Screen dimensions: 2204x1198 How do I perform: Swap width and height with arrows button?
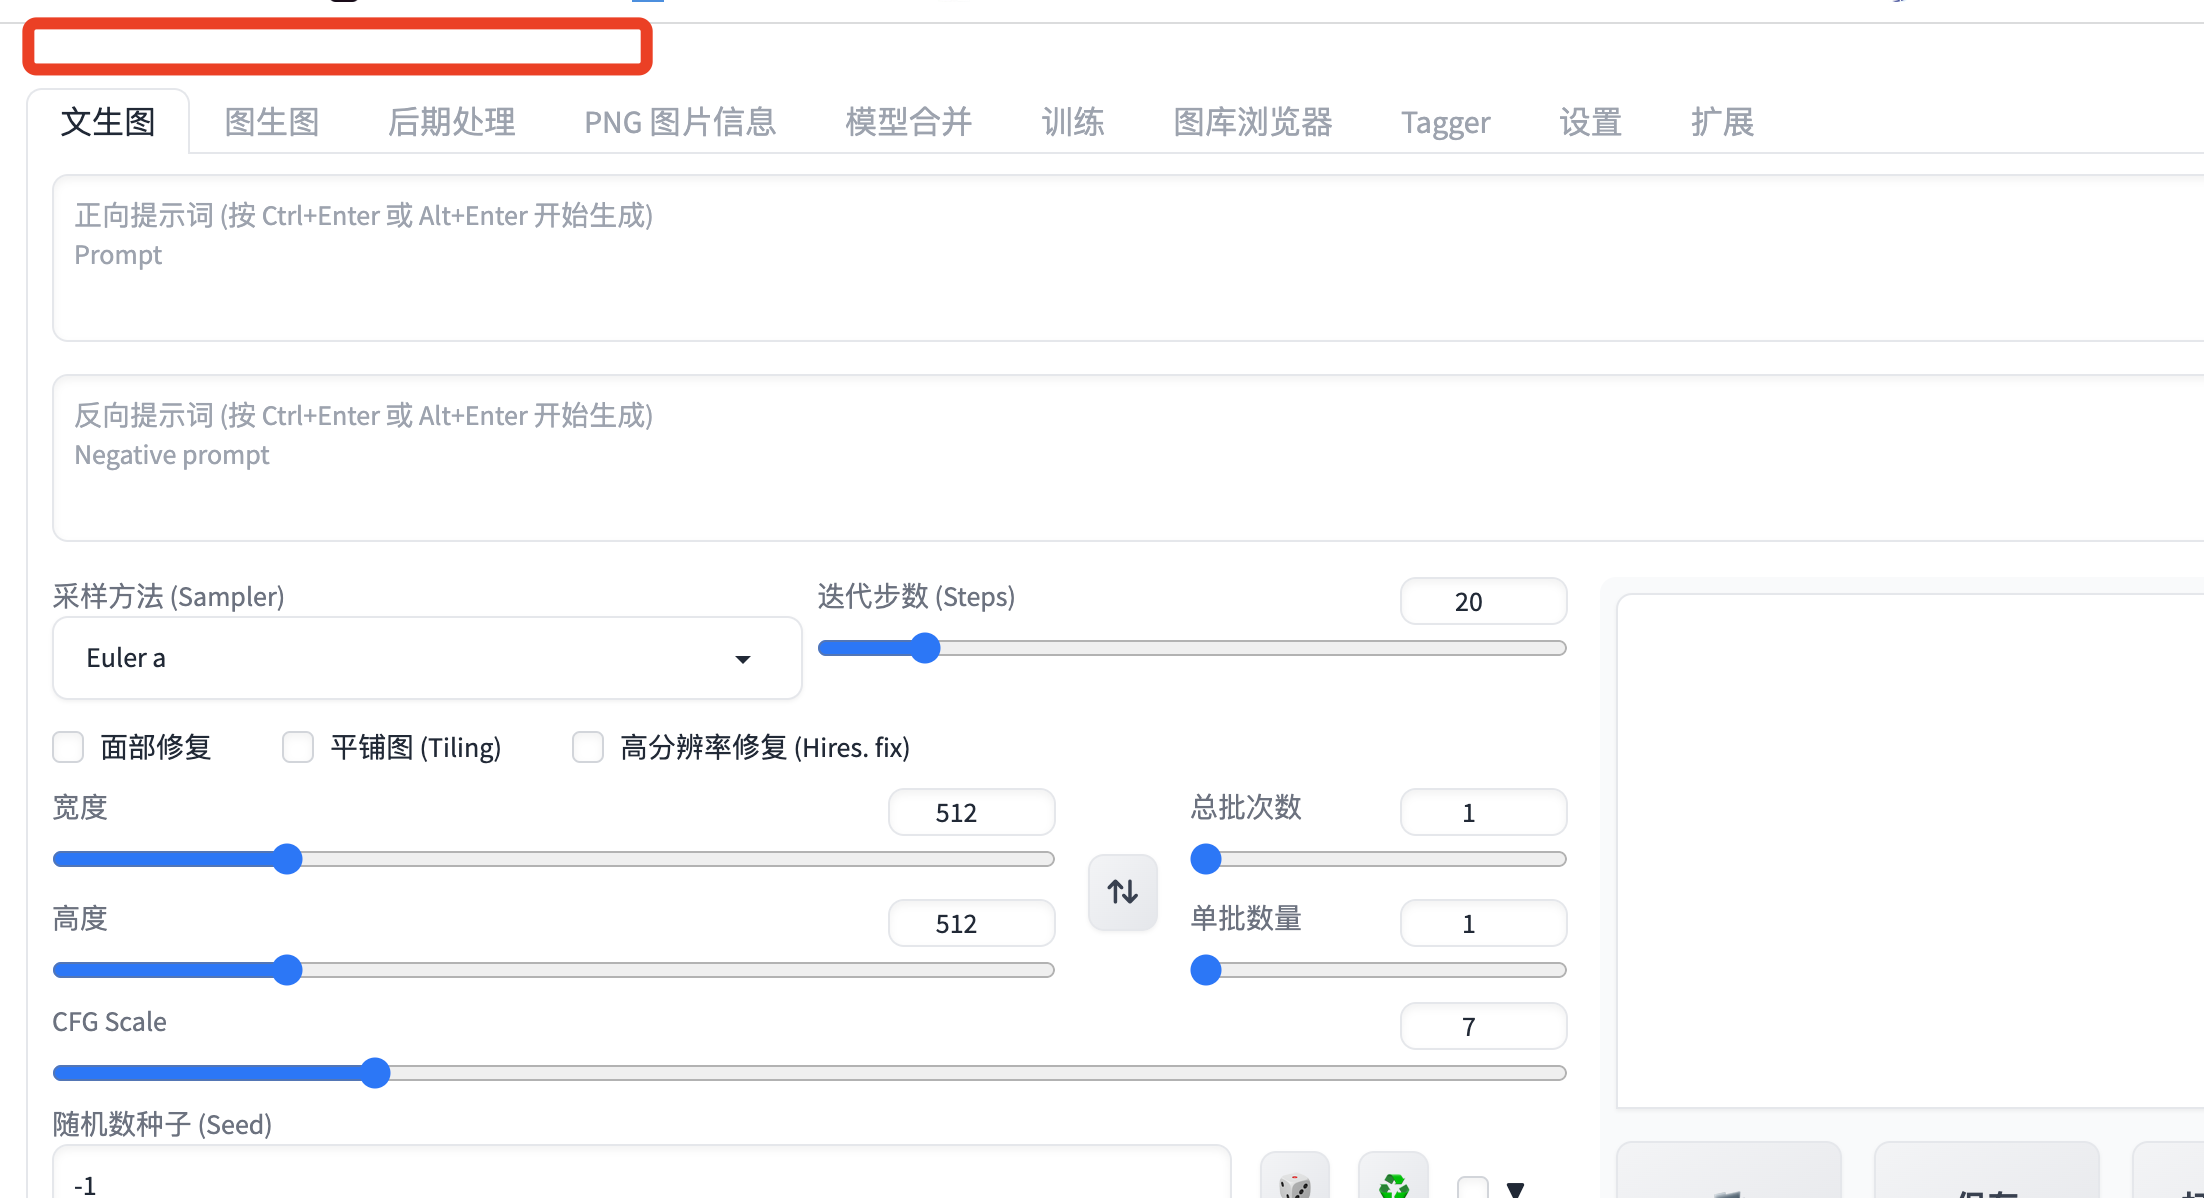coord(1122,891)
